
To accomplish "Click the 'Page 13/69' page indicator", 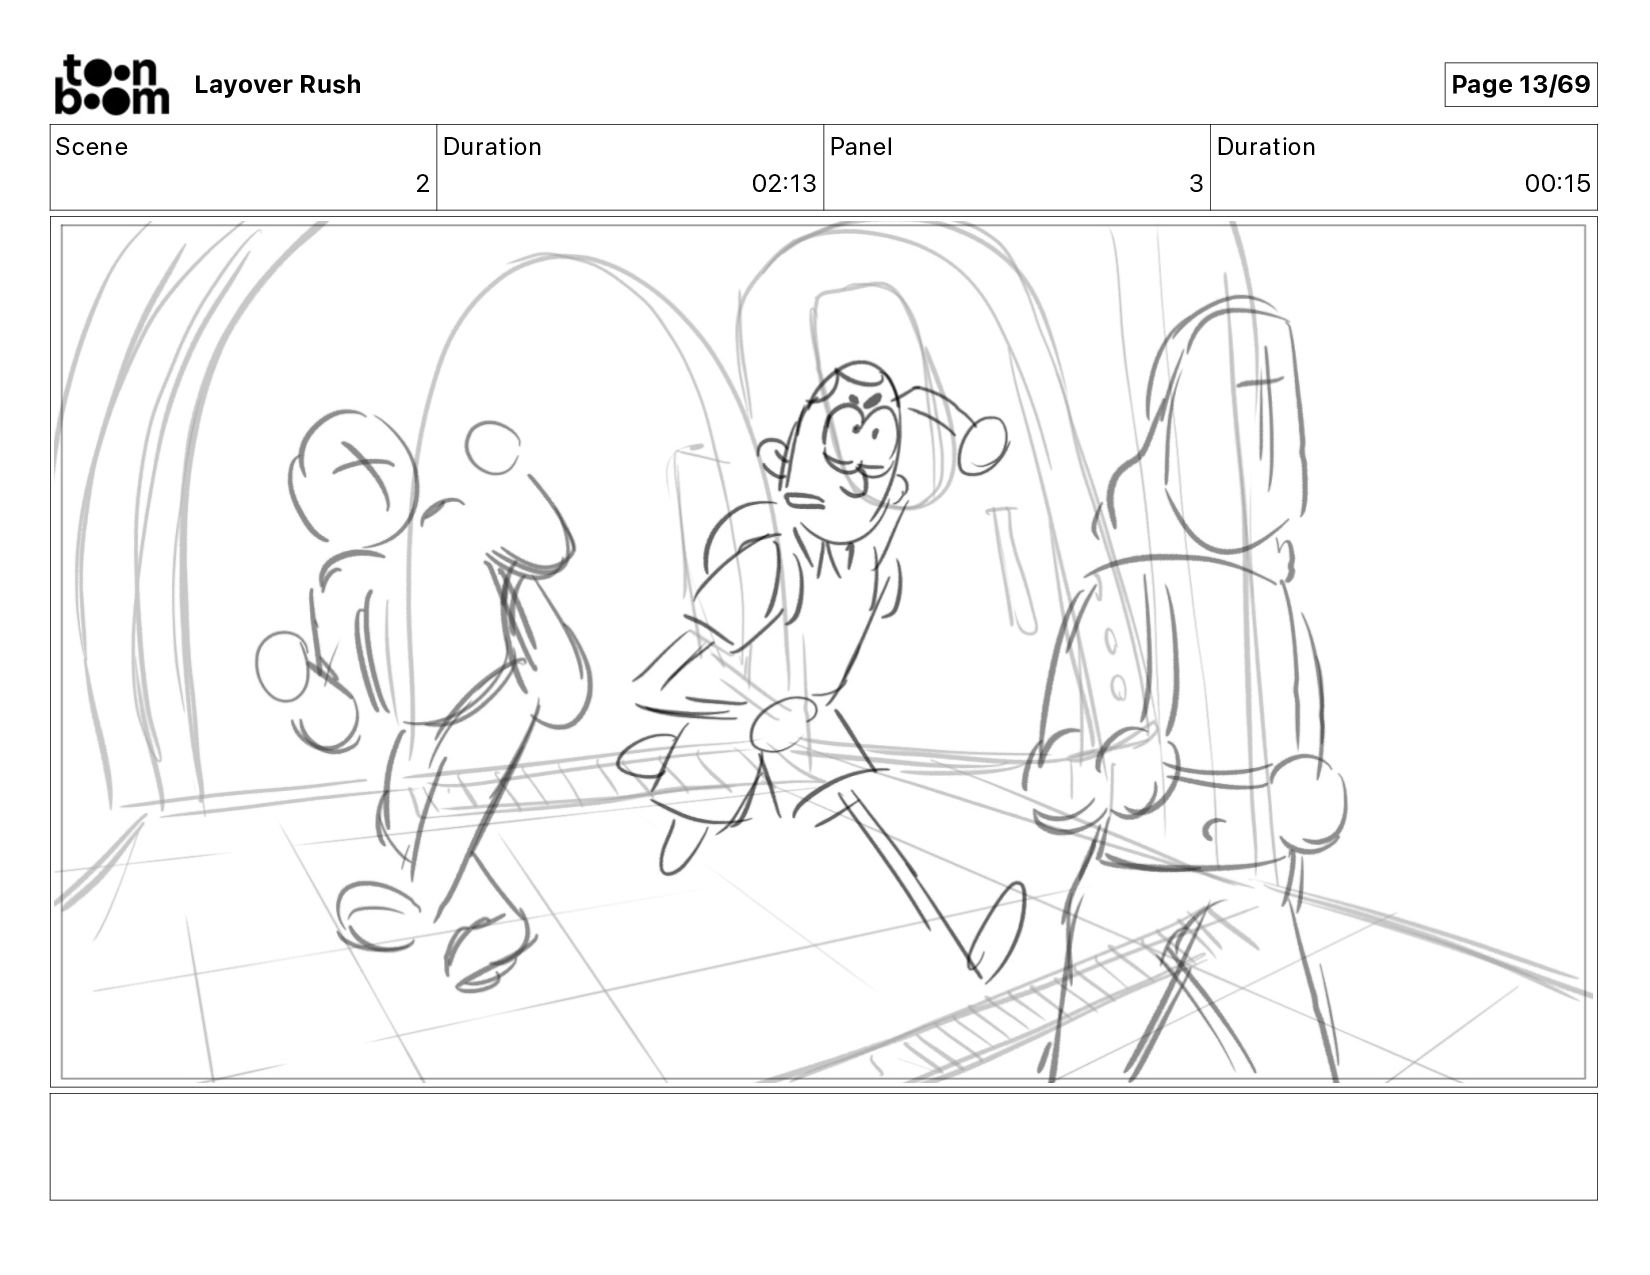I will (1520, 85).
